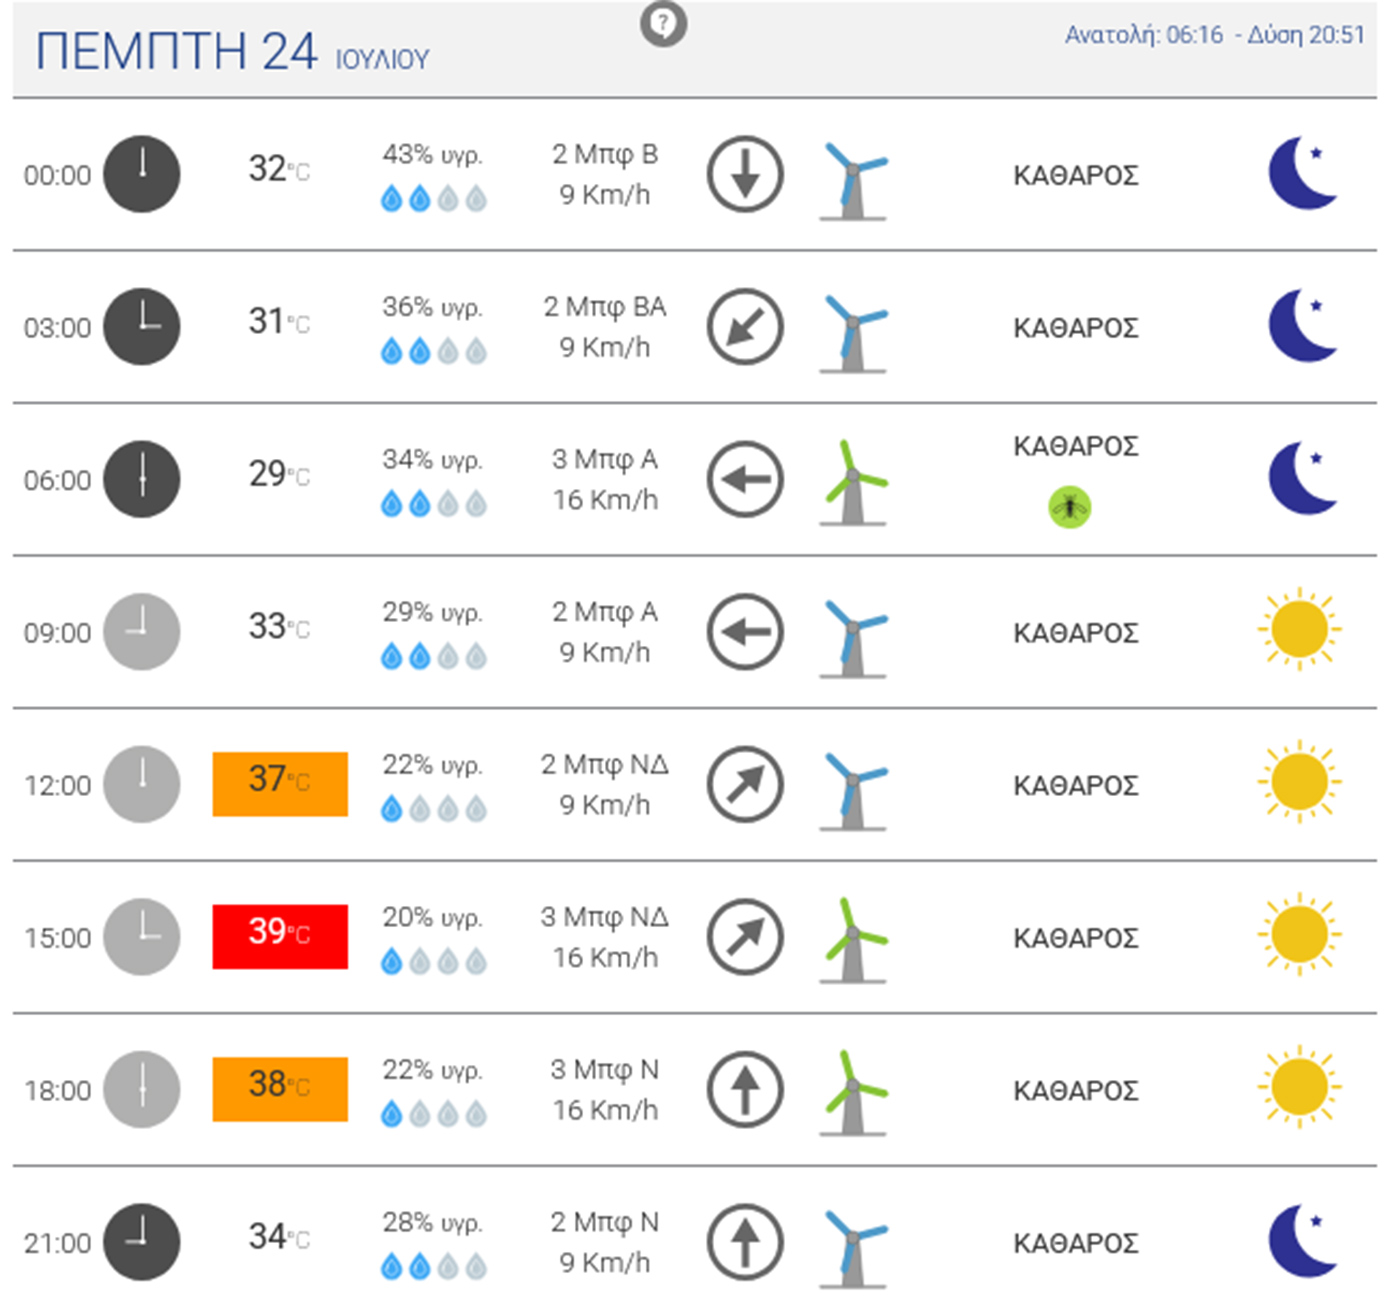The height and width of the screenshot is (1313, 1390).
Task: Click the mosquito alert icon at 06:00
Action: [x=1069, y=507]
